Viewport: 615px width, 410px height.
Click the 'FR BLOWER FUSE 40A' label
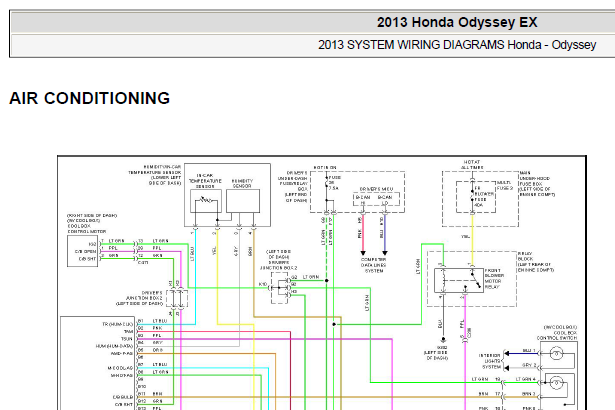click(484, 197)
